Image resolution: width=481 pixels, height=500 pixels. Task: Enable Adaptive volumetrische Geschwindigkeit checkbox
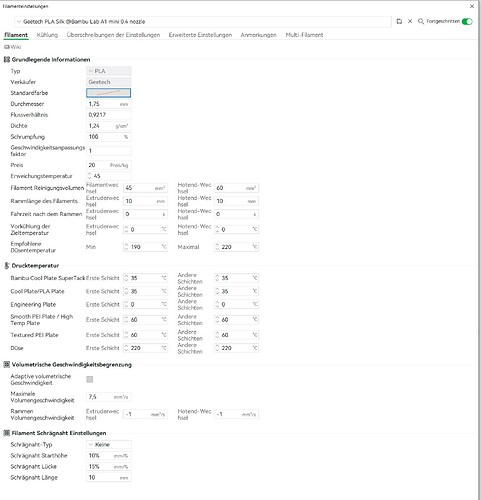pos(90,379)
